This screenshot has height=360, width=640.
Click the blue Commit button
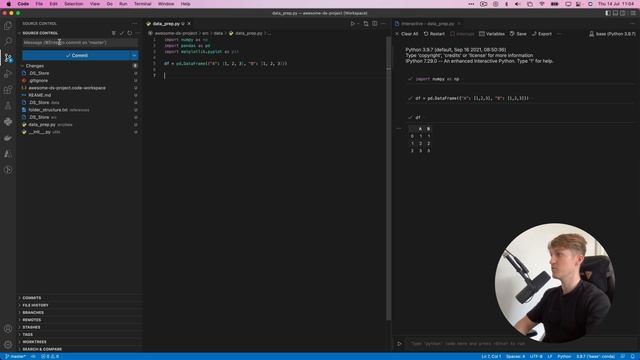[76, 55]
